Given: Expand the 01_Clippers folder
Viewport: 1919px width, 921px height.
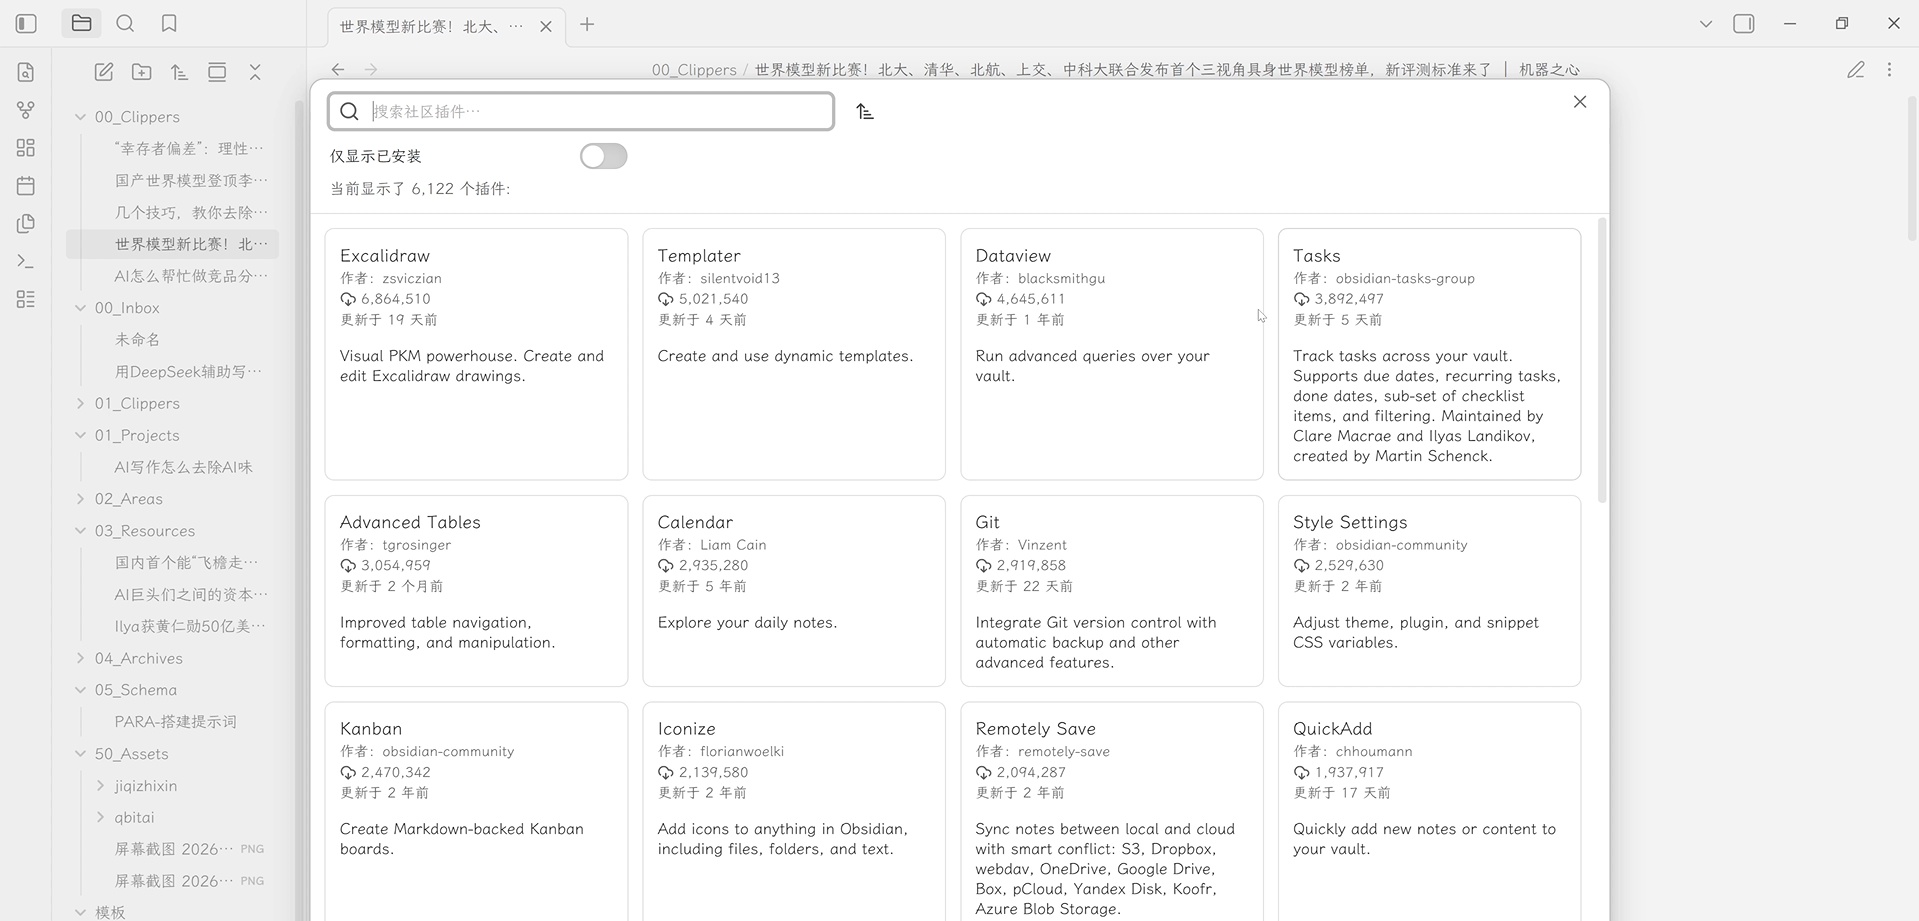Looking at the screenshot, I should point(81,404).
